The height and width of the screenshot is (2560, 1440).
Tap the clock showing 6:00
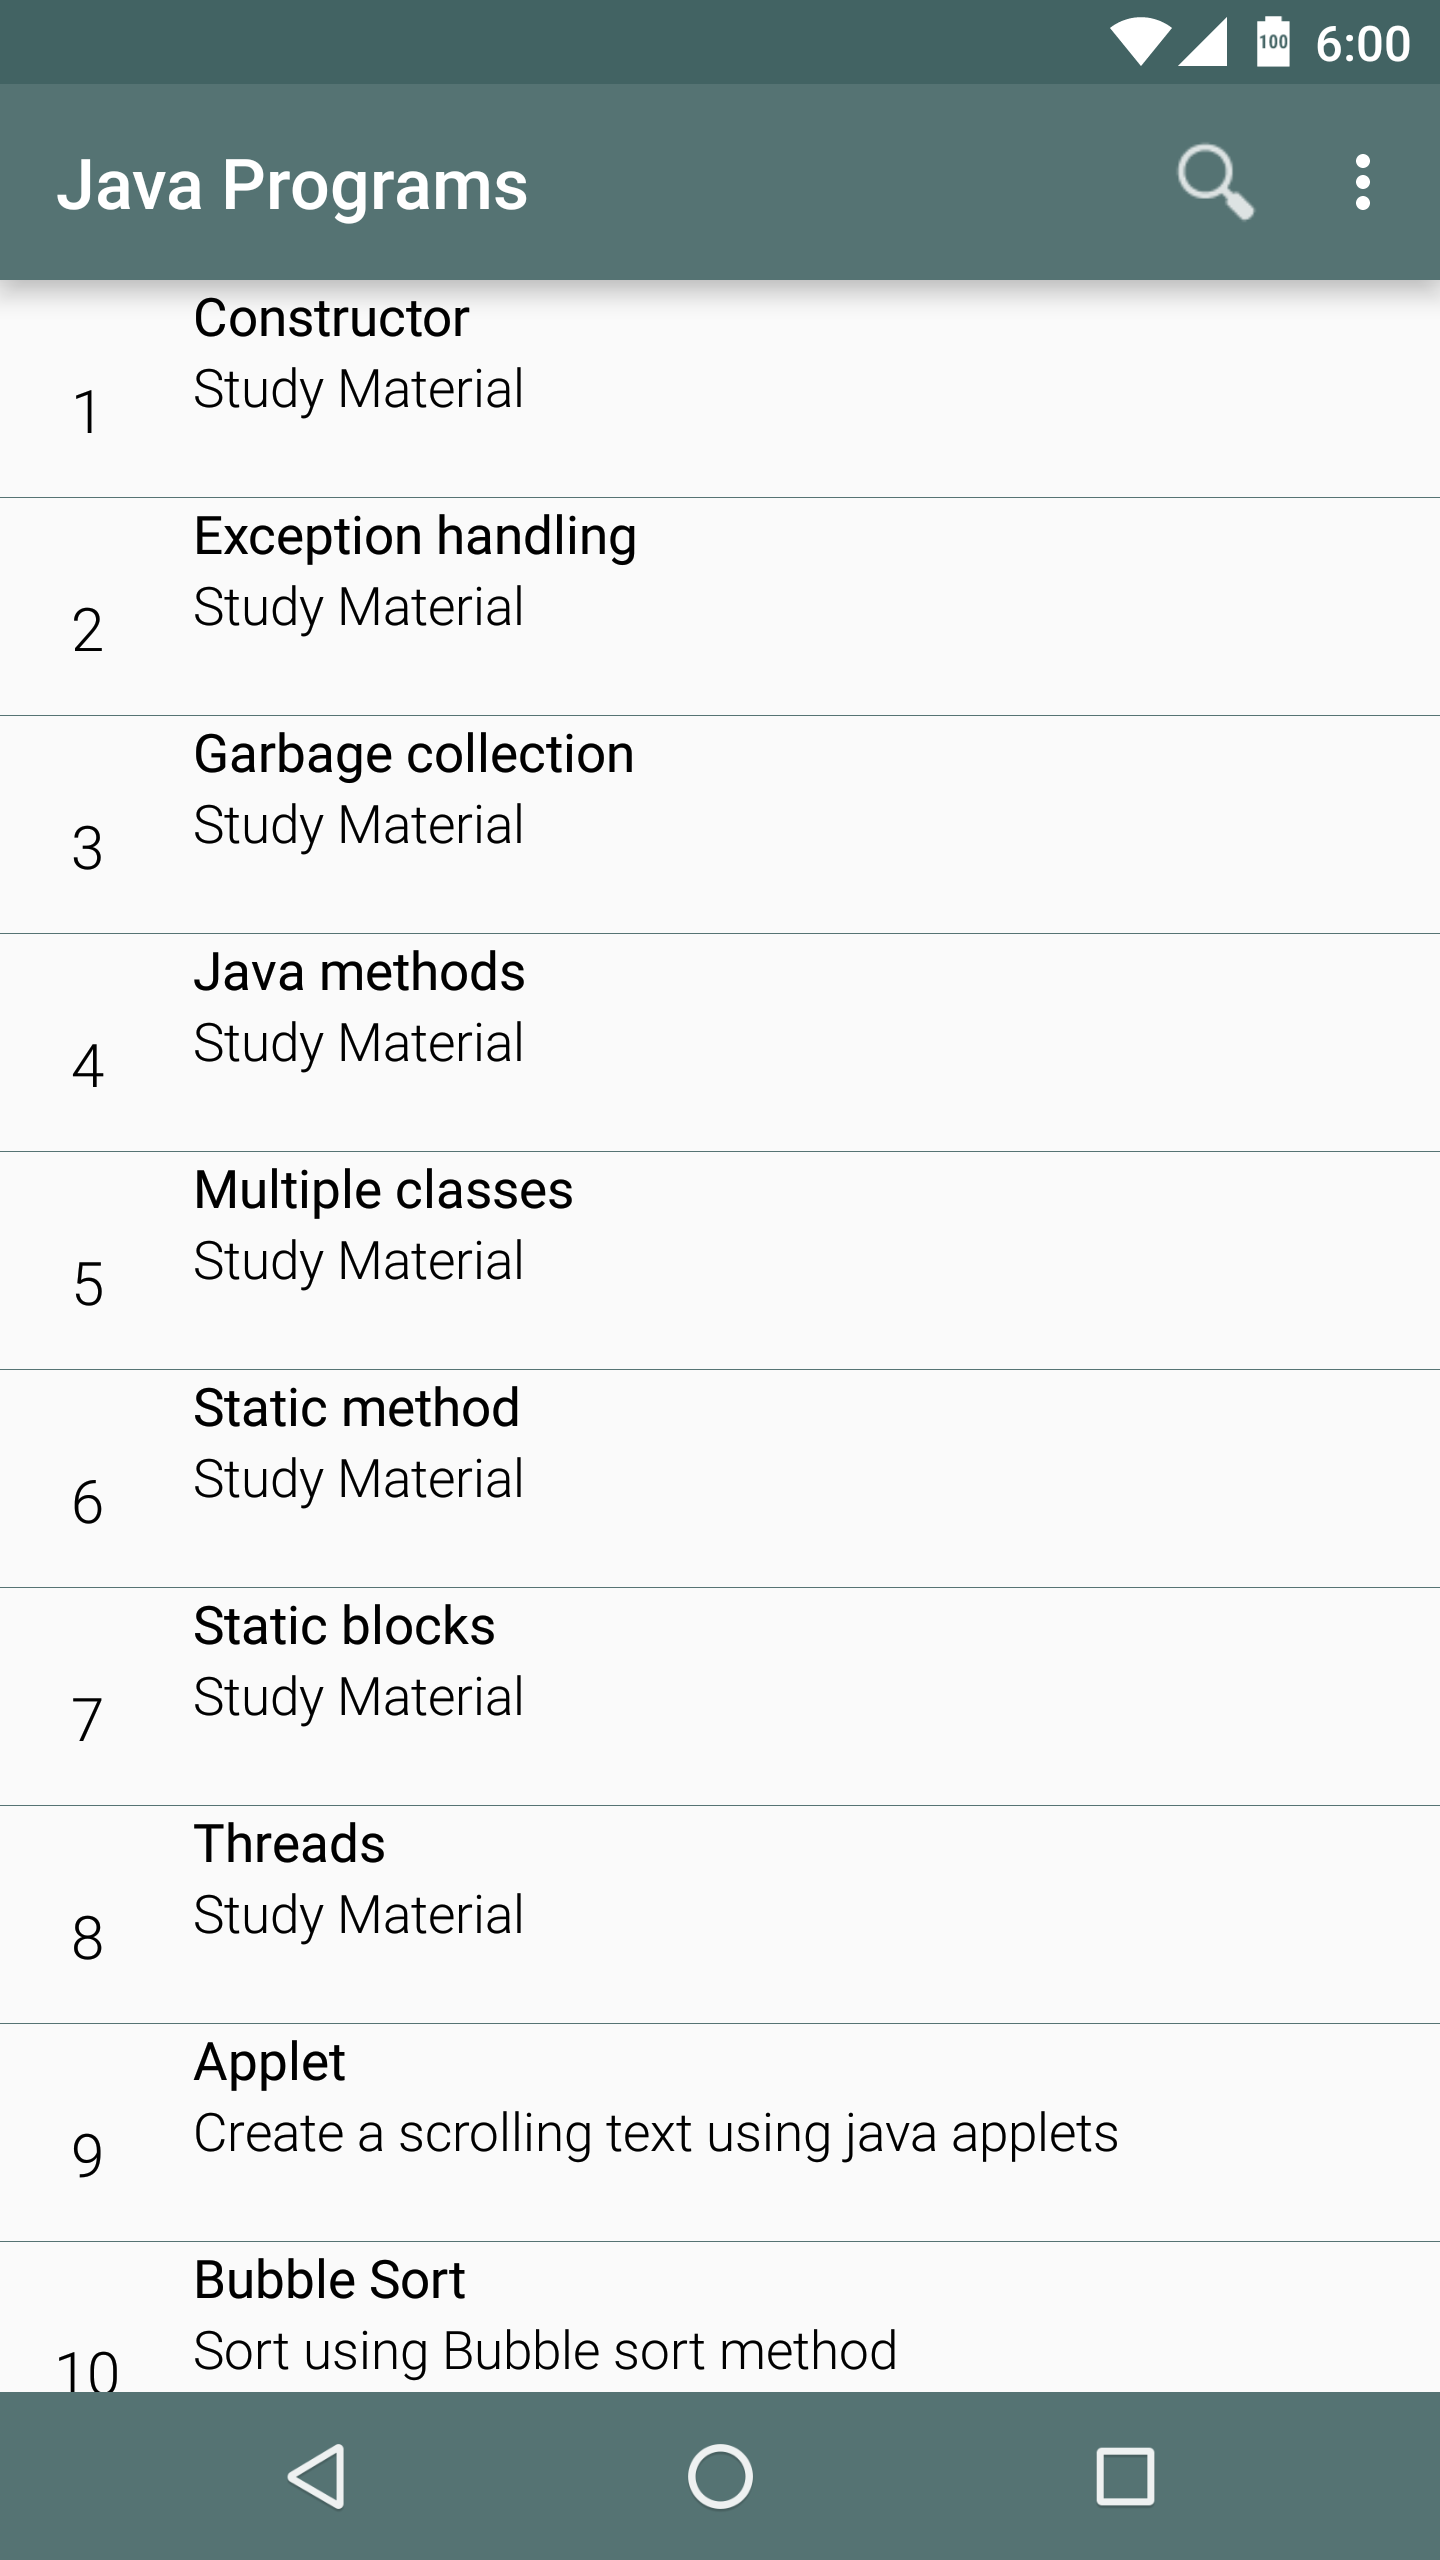1362,44
